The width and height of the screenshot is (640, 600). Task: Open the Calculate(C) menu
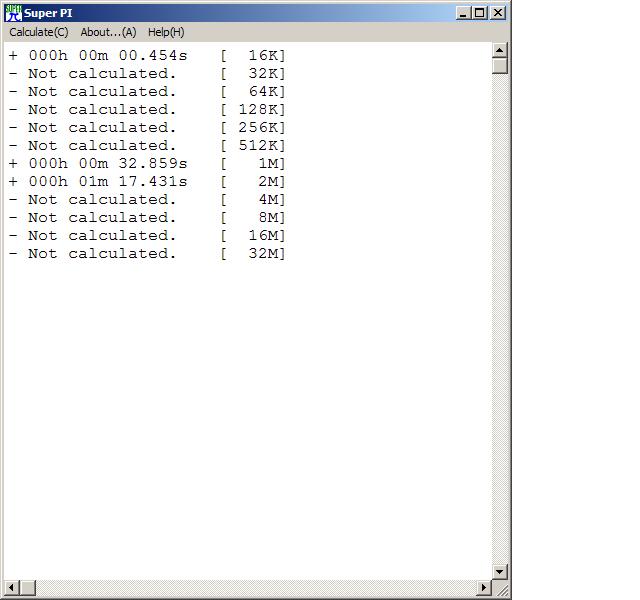point(39,32)
